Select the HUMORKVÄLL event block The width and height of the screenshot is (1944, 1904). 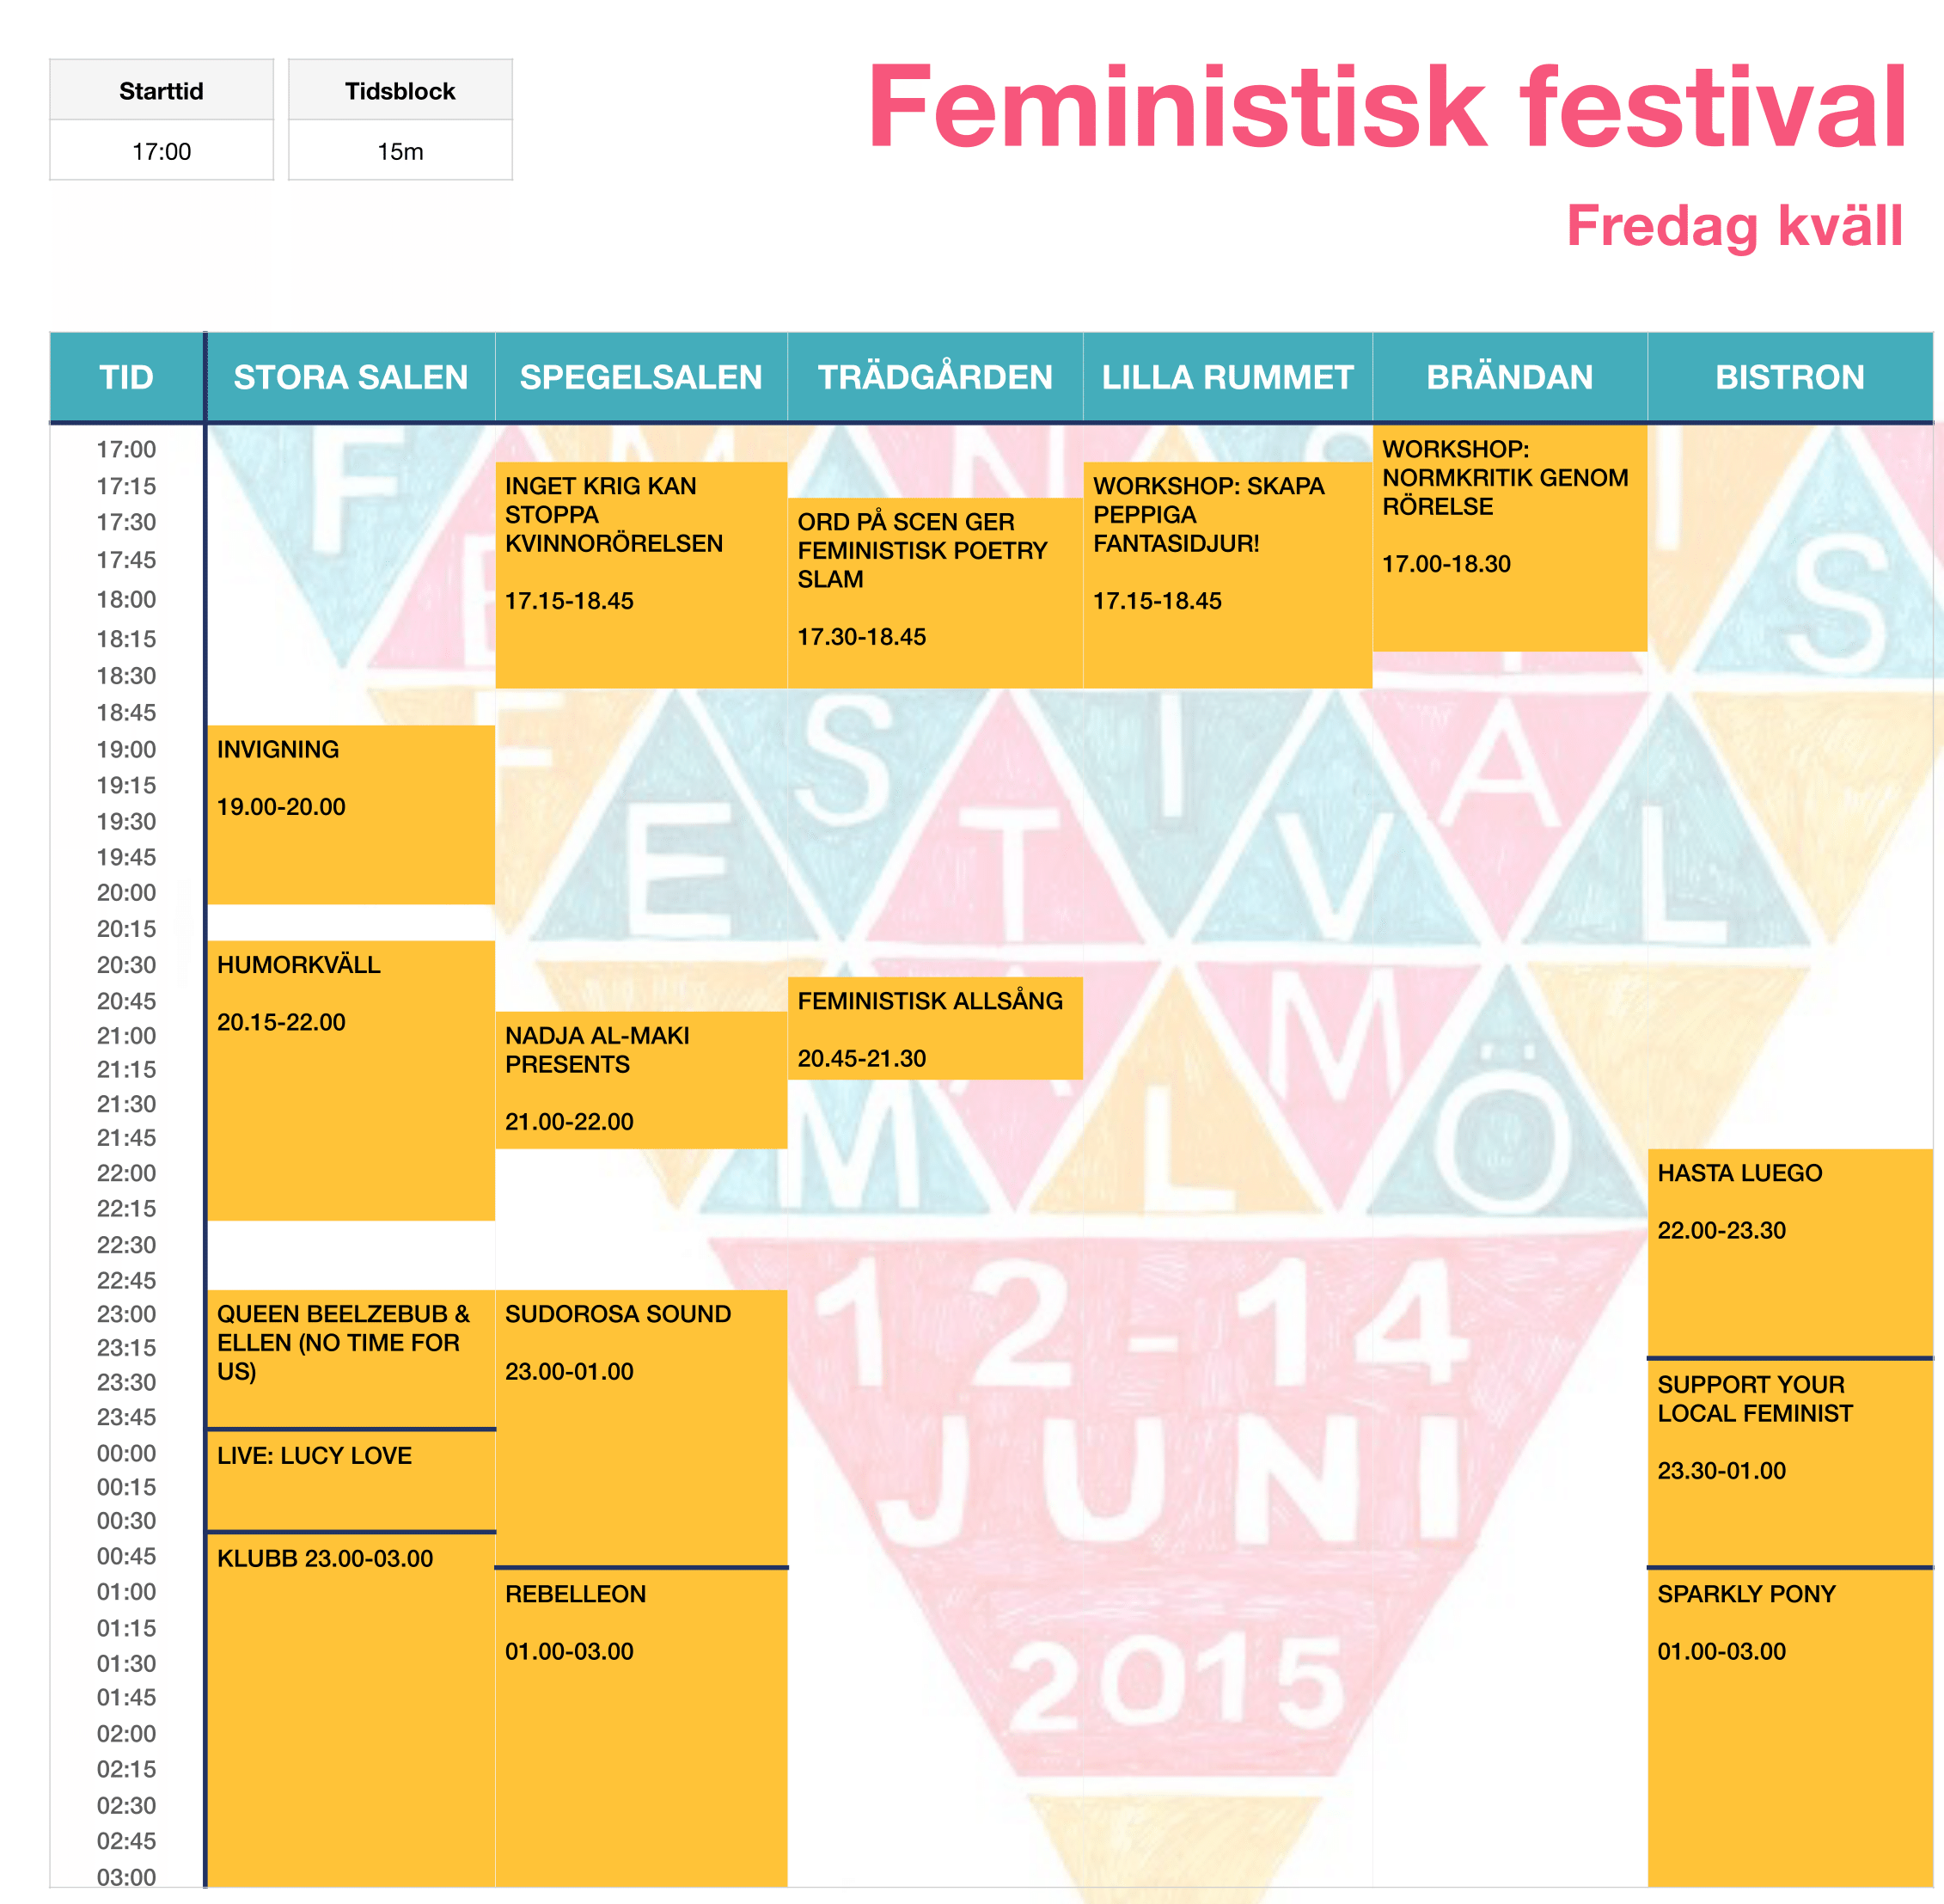[x=350, y=1080]
